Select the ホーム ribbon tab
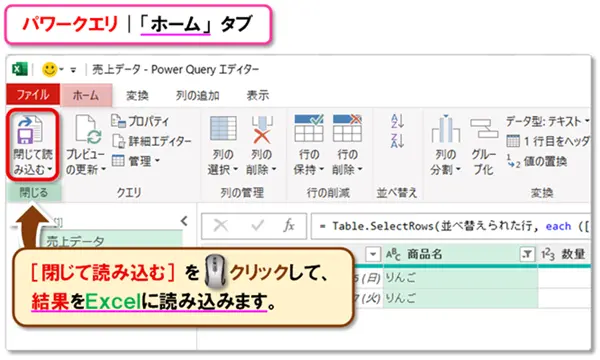This screenshot has width=600, height=360. pos(86,95)
